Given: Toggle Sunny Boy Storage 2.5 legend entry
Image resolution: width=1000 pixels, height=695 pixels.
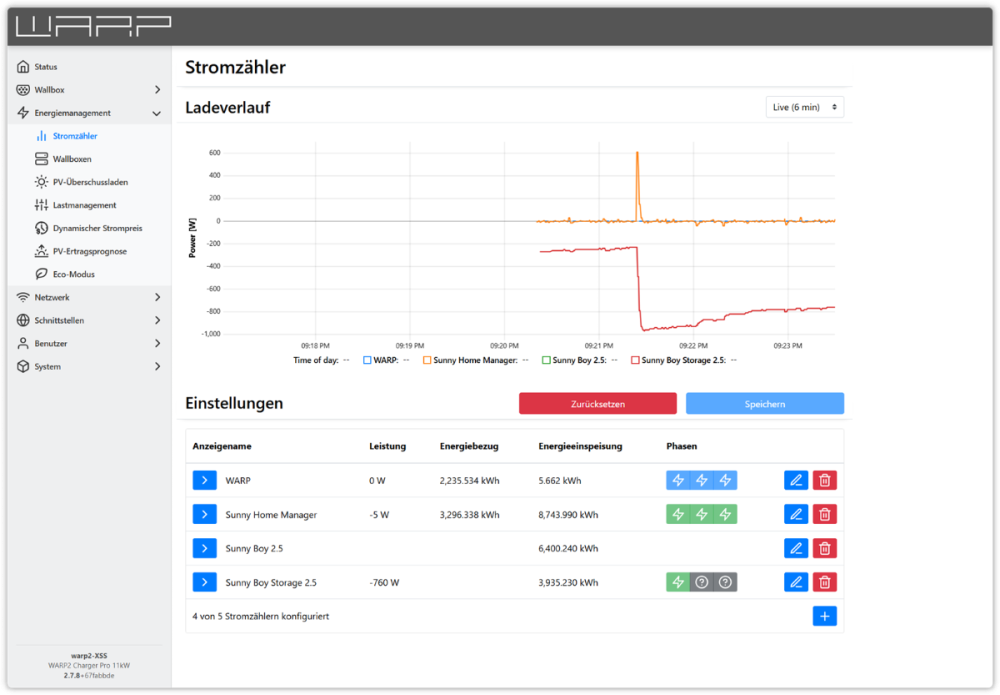Looking at the screenshot, I should pyautogui.click(x=635, y=360).
